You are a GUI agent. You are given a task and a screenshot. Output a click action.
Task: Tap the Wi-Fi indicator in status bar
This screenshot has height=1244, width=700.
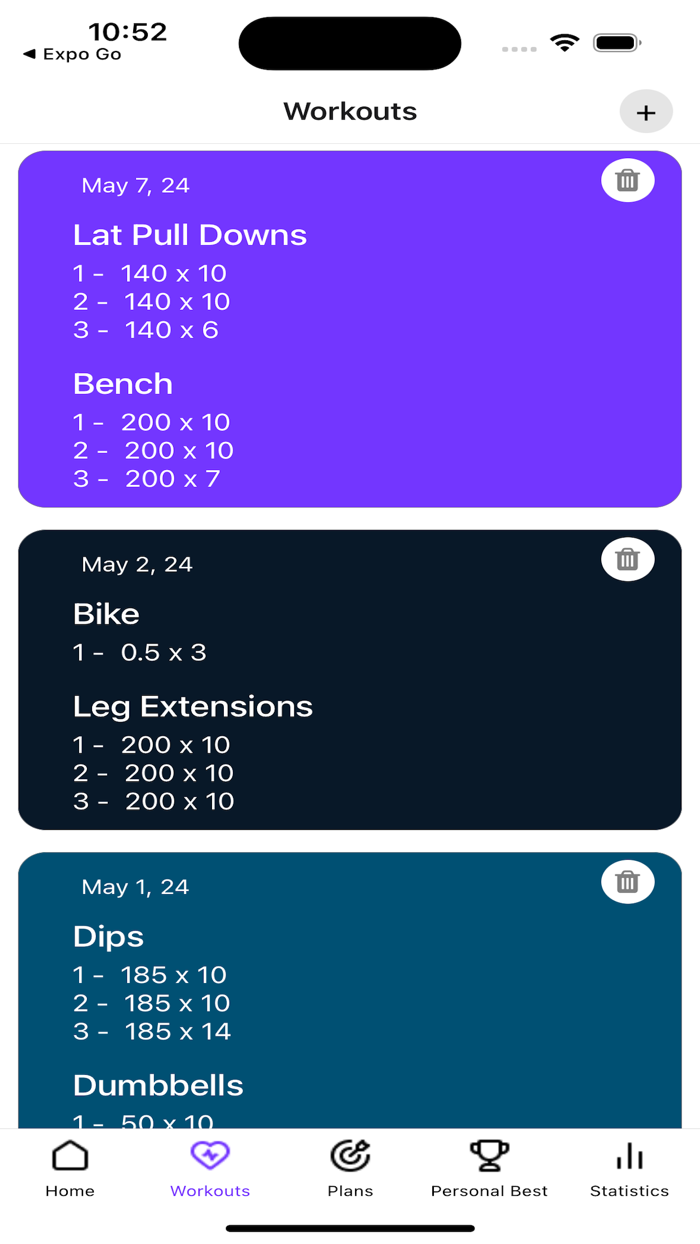563,44
